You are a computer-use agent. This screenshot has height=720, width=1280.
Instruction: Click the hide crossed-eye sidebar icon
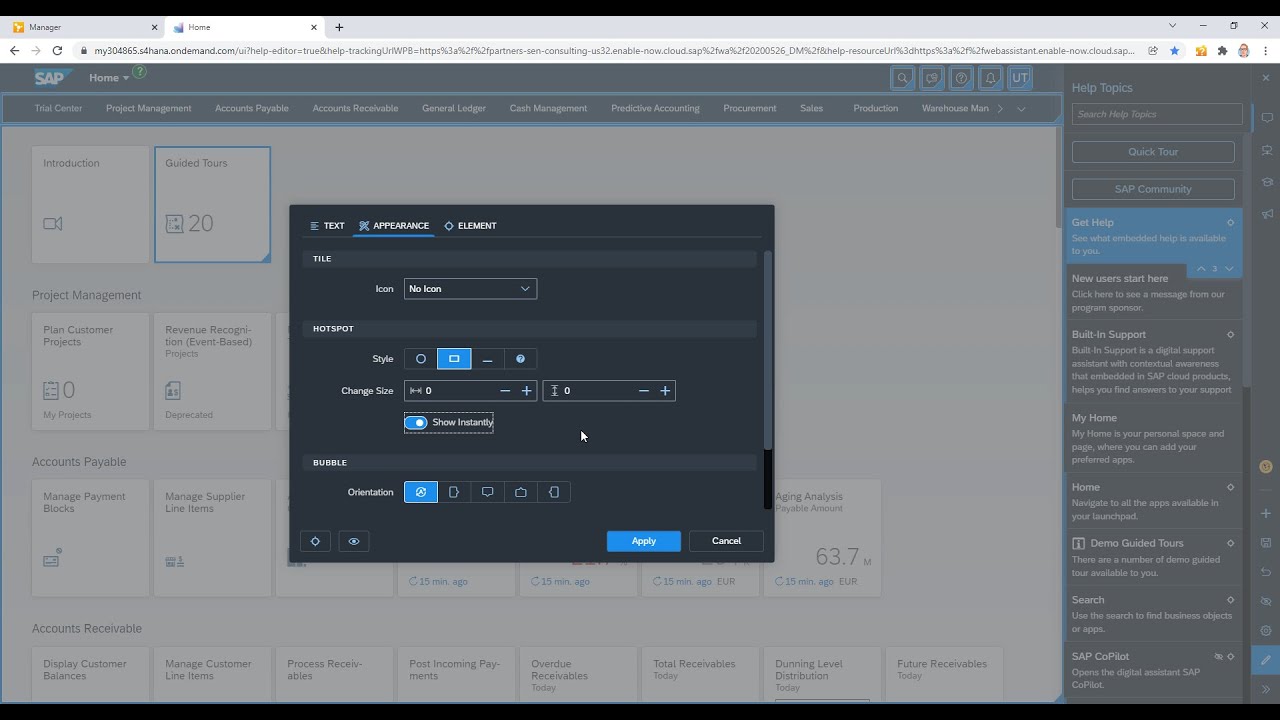coord(1266,601)
